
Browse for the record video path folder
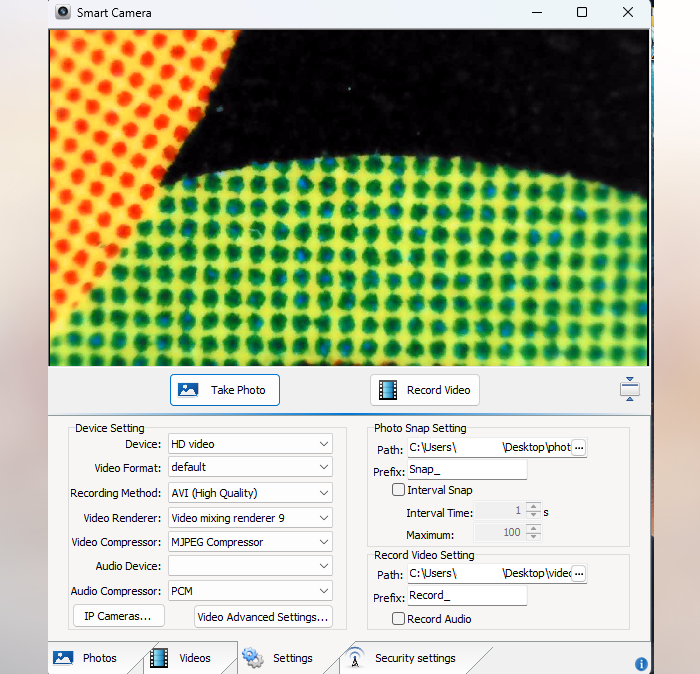pyautogui.click(x=578, y=574)
